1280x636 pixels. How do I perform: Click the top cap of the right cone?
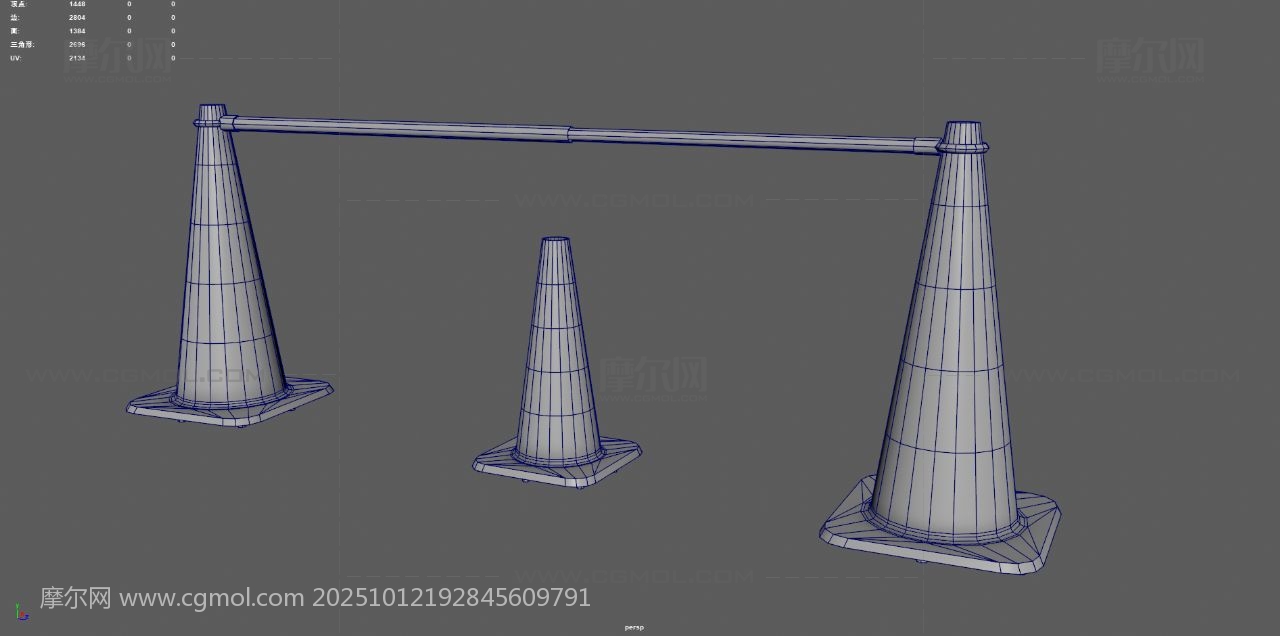pos(963,130)
